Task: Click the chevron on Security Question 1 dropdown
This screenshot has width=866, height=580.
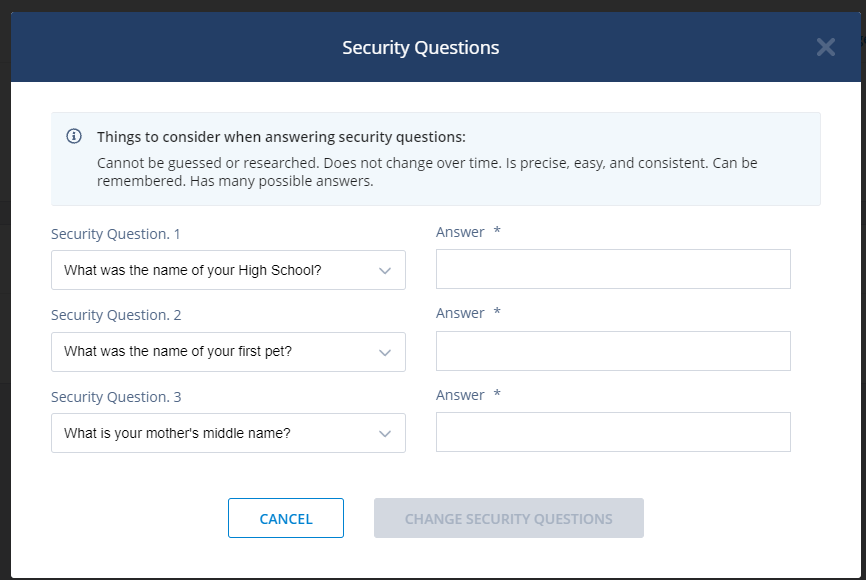Action: point(385,270)
